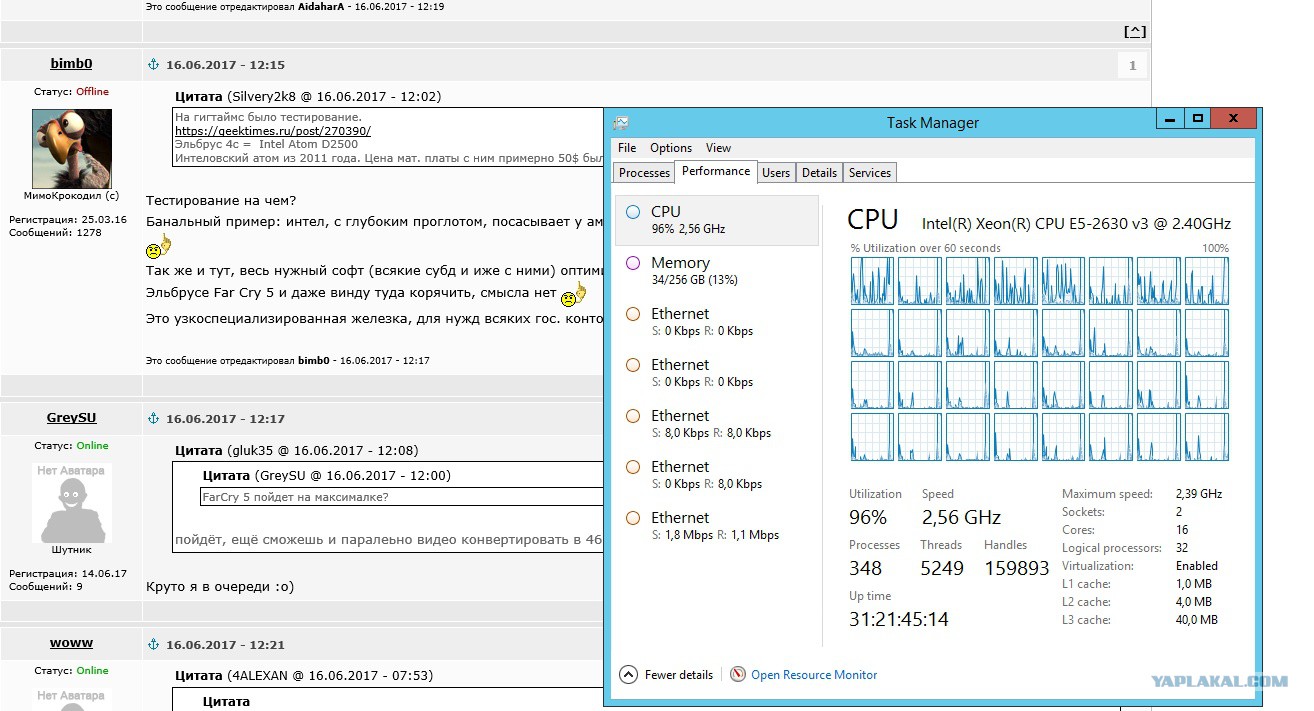The height and width of the screenshot is (711, 1314).
Task: Open Resource Monitor link
Action: pos(814,675)
